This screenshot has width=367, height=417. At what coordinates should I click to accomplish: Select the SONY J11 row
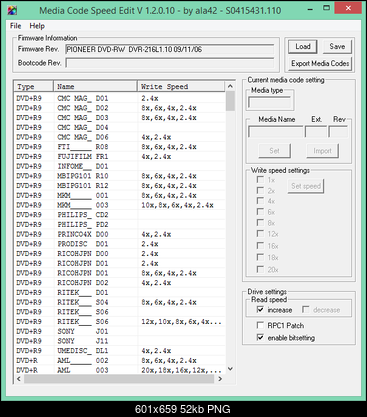coord(120,341)
